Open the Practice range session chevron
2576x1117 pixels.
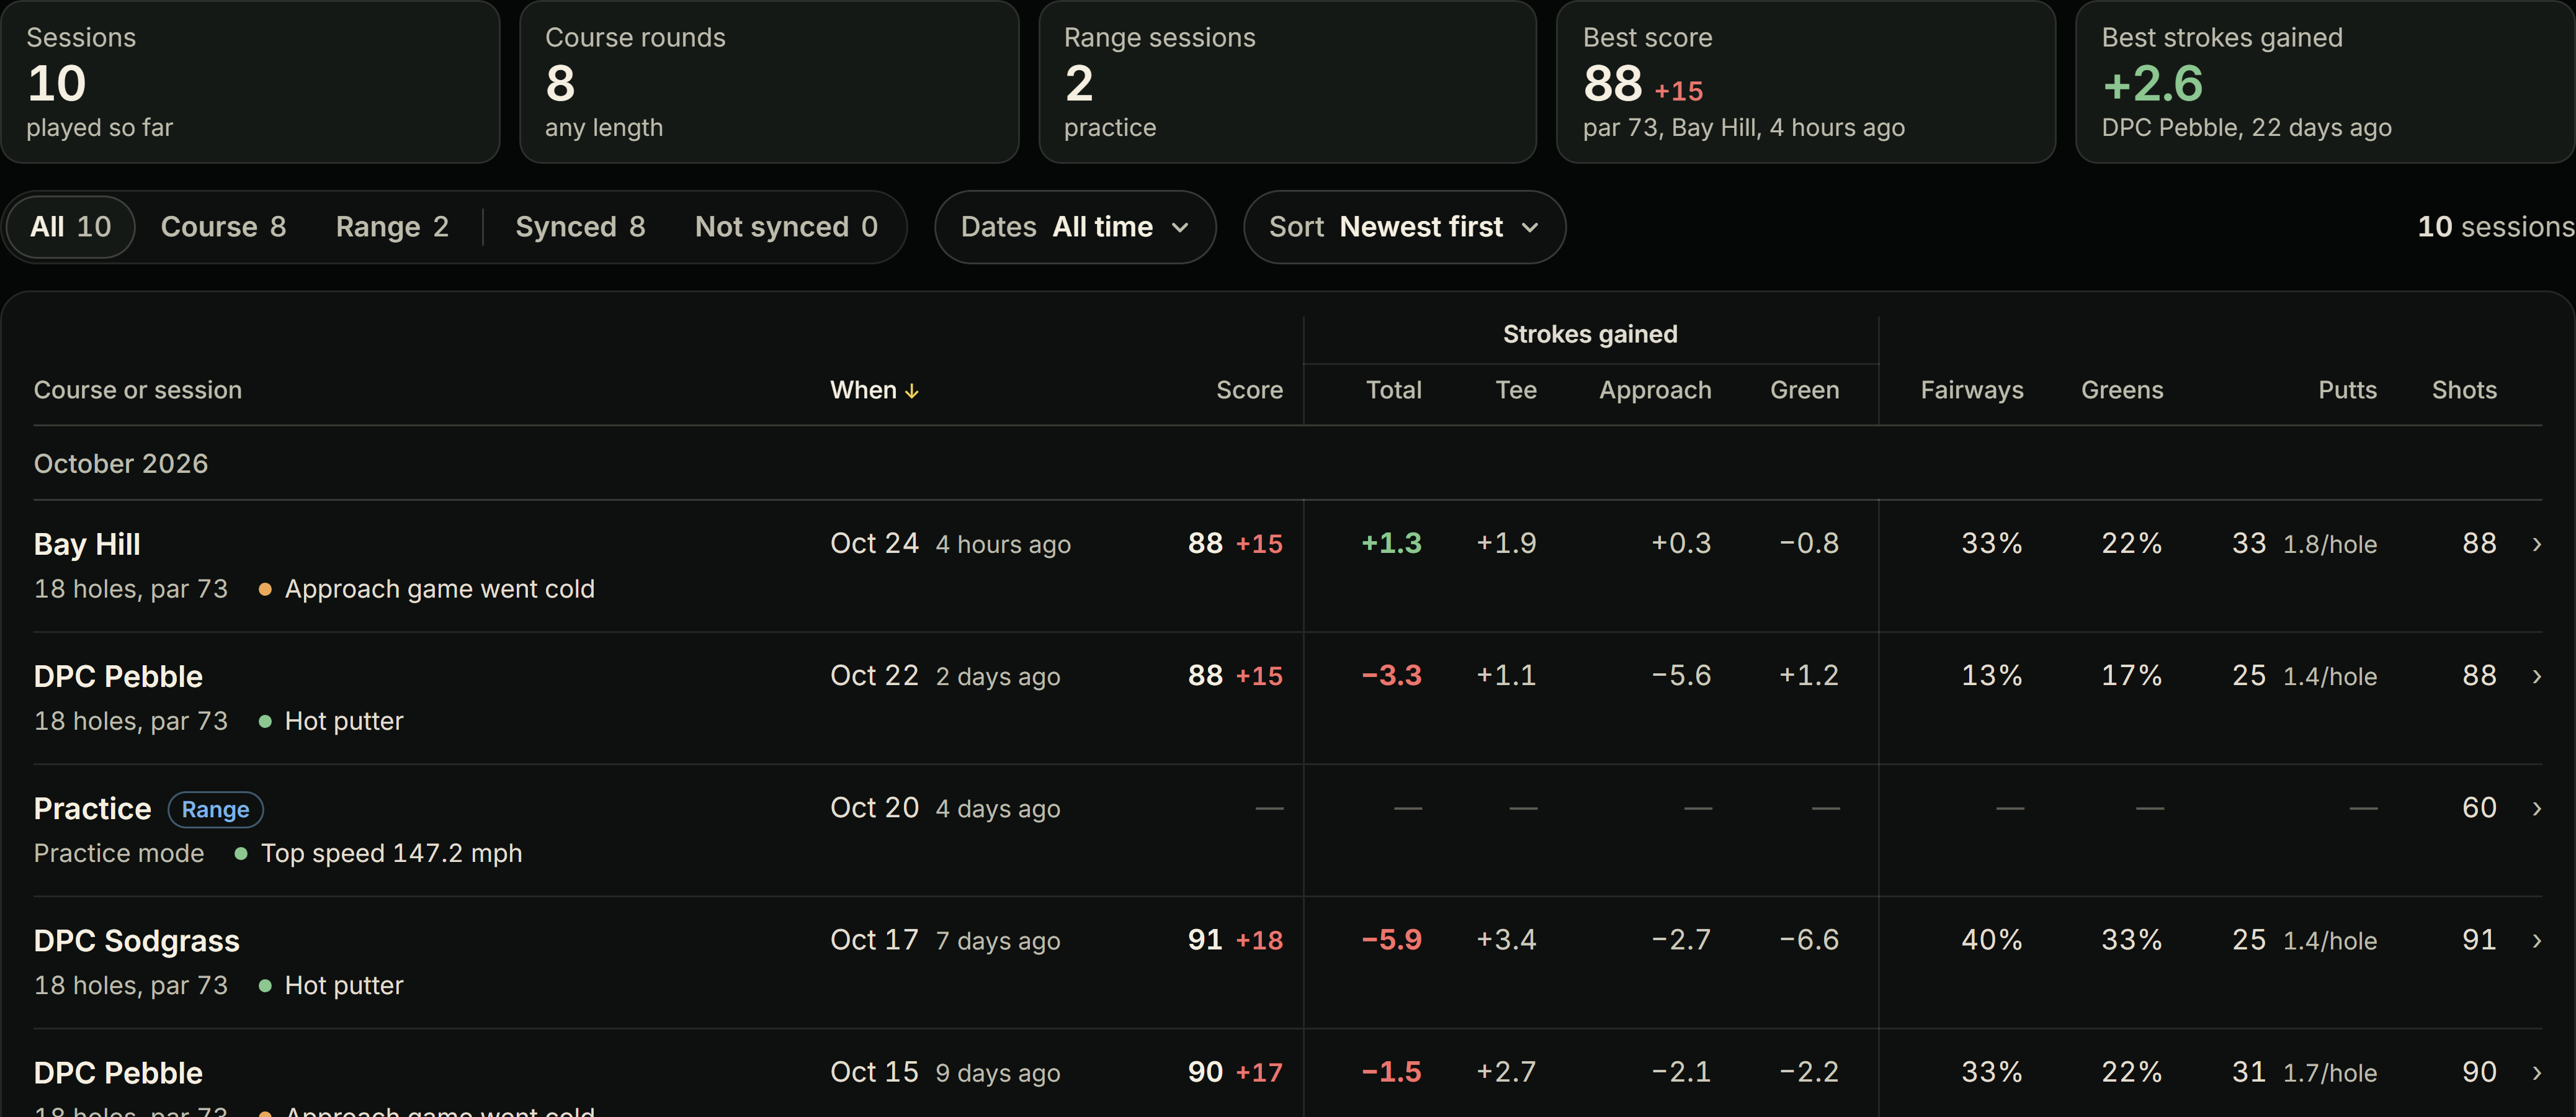pos(2536,808)
